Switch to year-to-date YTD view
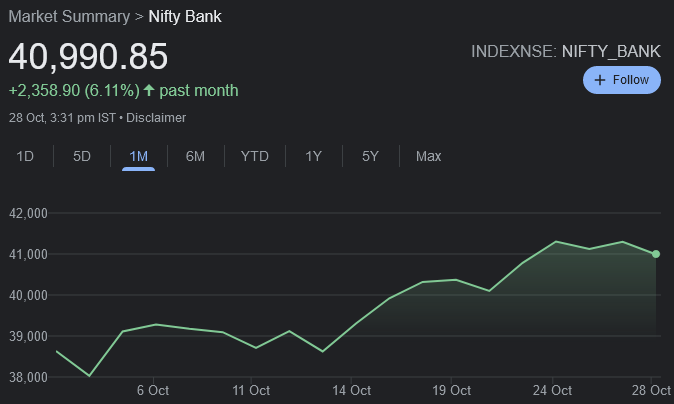Screen dimensions: 674x404 [x=254, y=156]
